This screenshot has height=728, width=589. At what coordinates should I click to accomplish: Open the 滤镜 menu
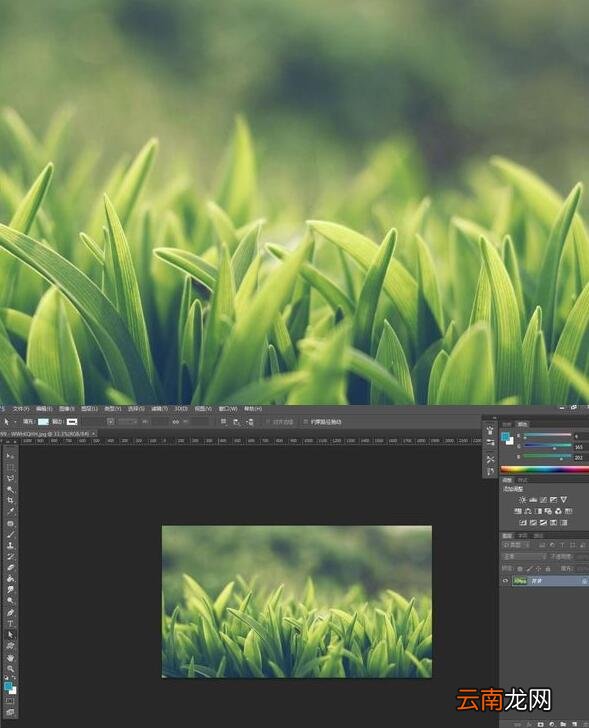click(x=159, y=409)
